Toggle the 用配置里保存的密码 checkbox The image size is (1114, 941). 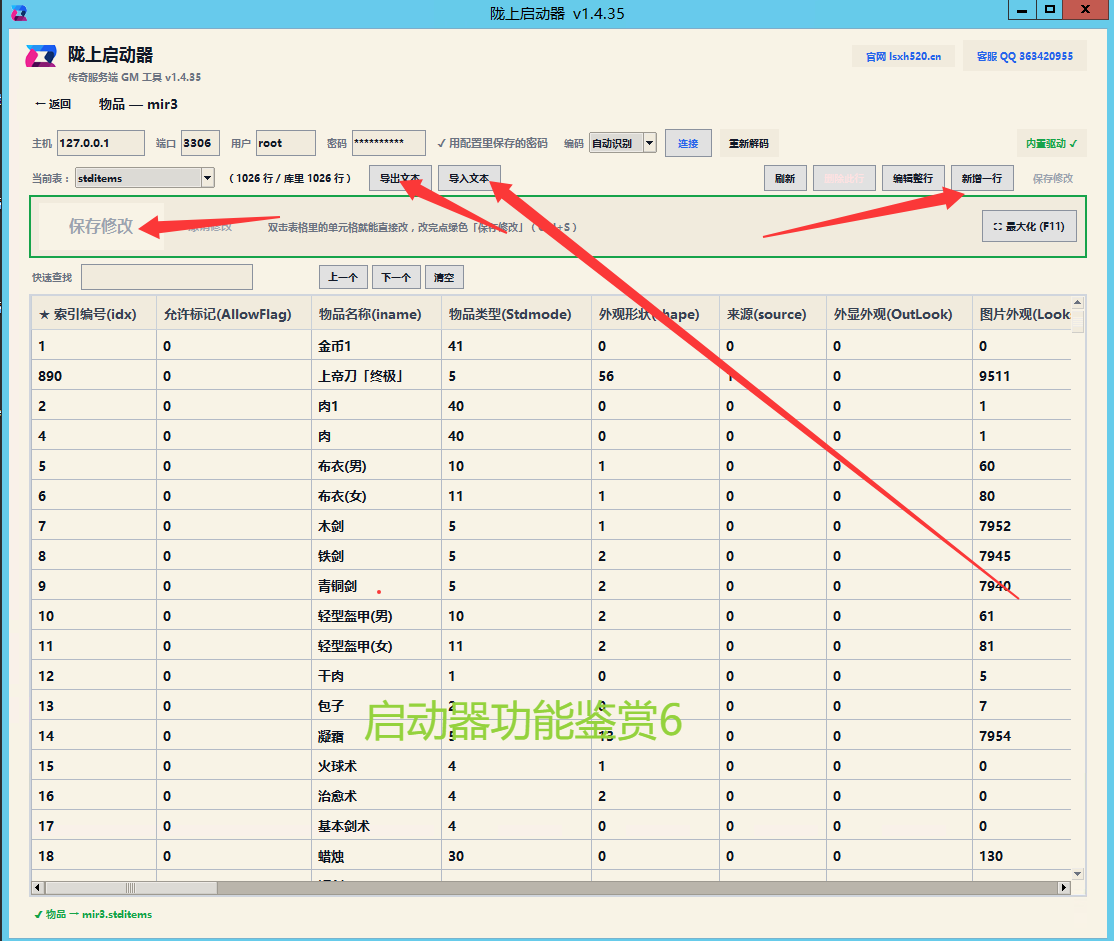pyautogui.click(x=492, y=143)
